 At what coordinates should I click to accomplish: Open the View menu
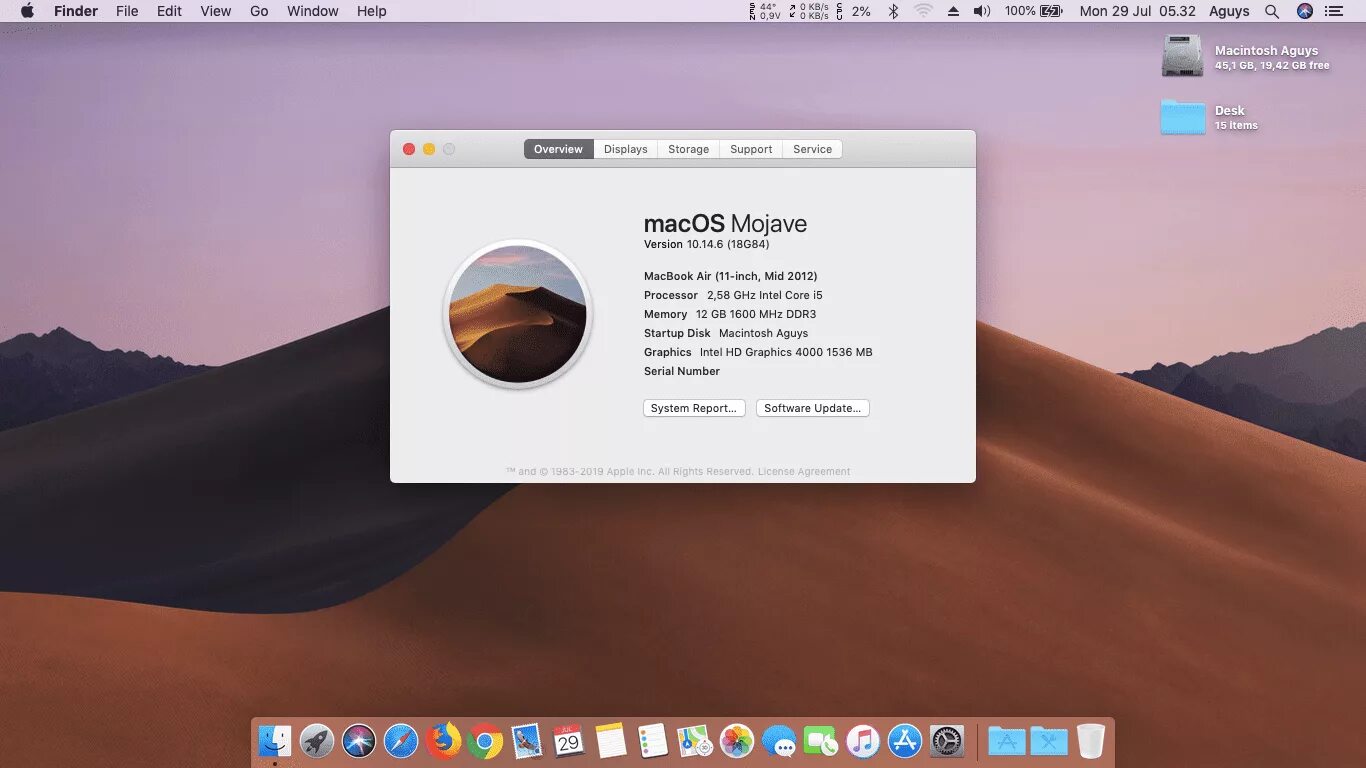point(216,11)
